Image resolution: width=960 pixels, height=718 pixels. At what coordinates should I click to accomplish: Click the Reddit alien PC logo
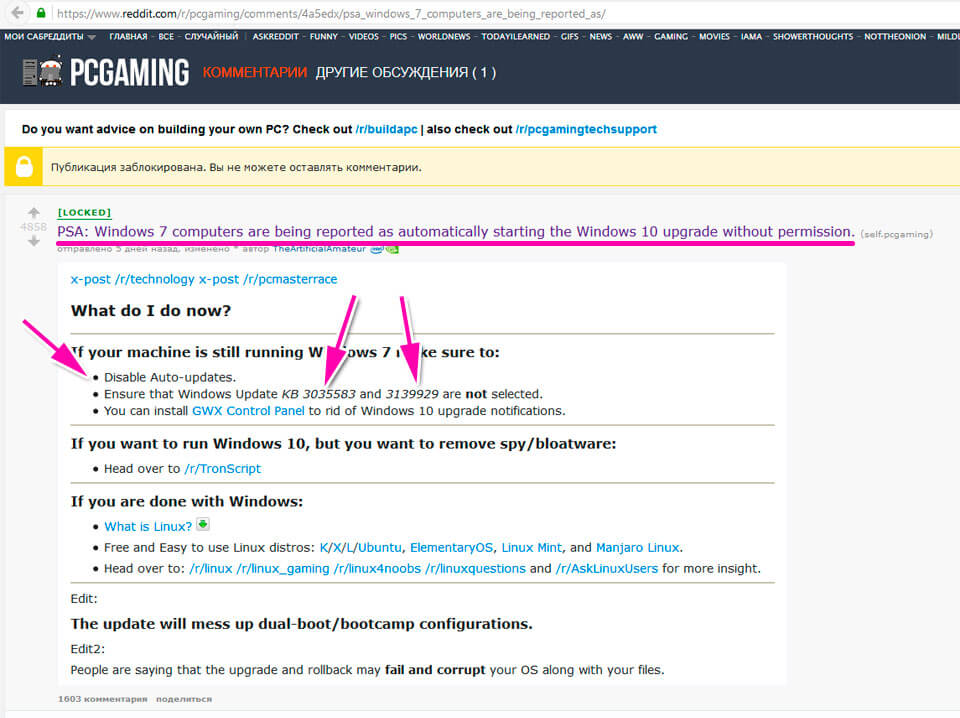[x=43, y=72]
